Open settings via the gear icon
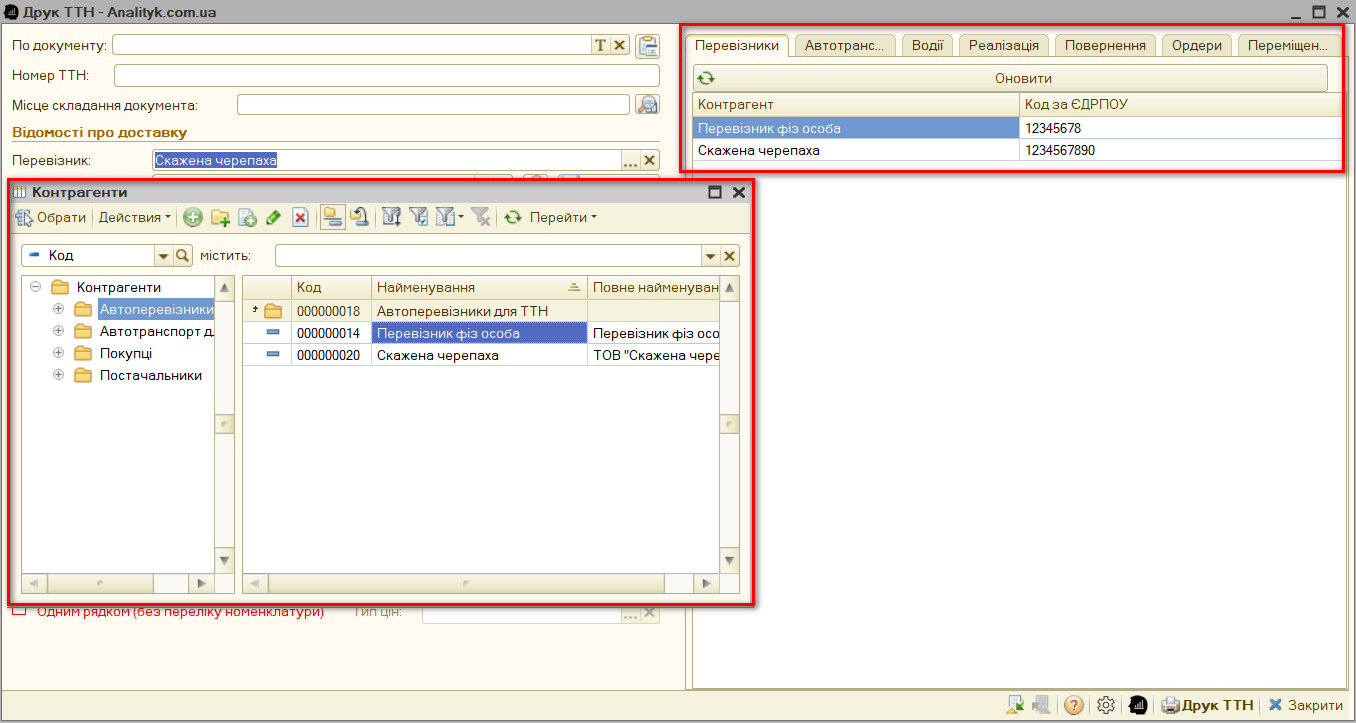Image resolution: width=1356 pixels, height=723 pixels. pyautogui.click(x=1105, y=705)
